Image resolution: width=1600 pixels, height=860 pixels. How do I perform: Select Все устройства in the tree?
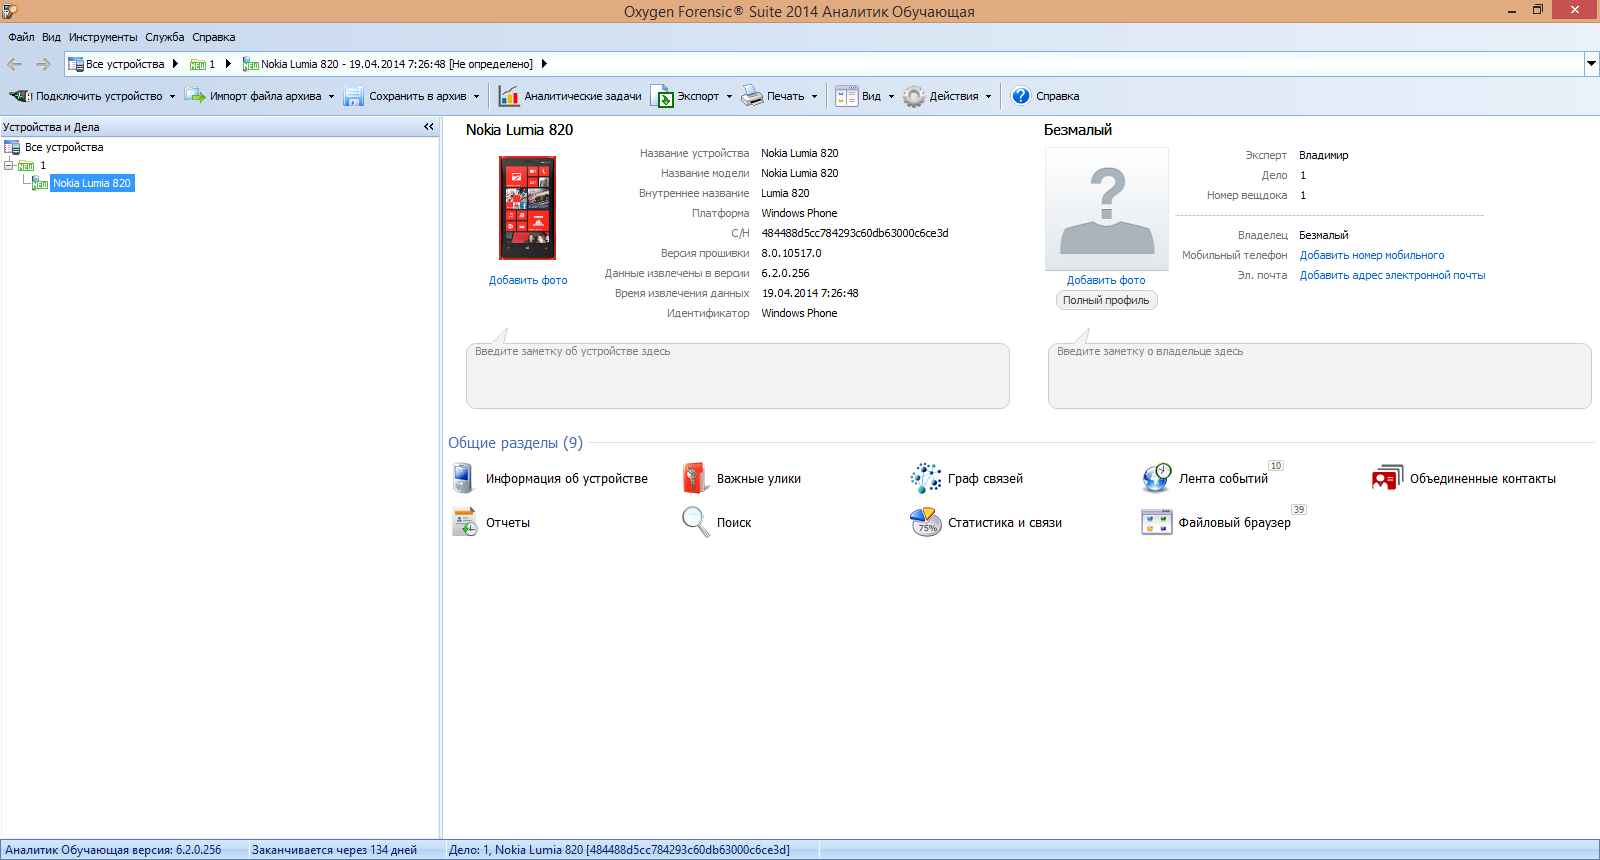(64, 147)
